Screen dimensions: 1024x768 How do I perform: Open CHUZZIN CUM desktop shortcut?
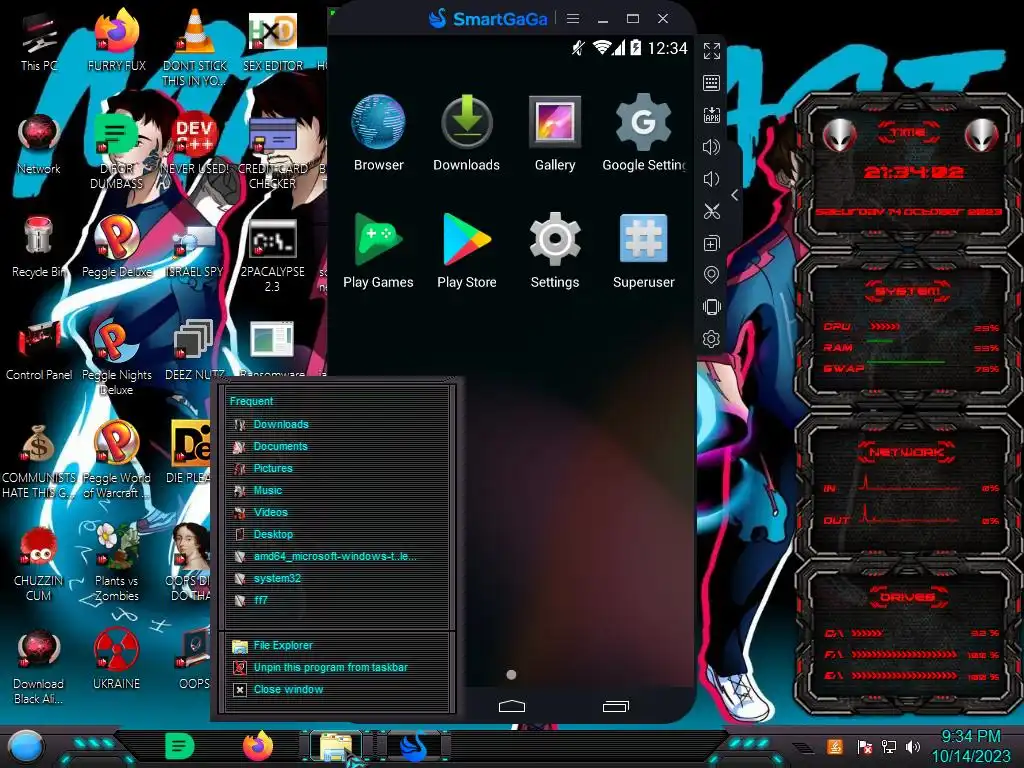click(x=39, y=563)
